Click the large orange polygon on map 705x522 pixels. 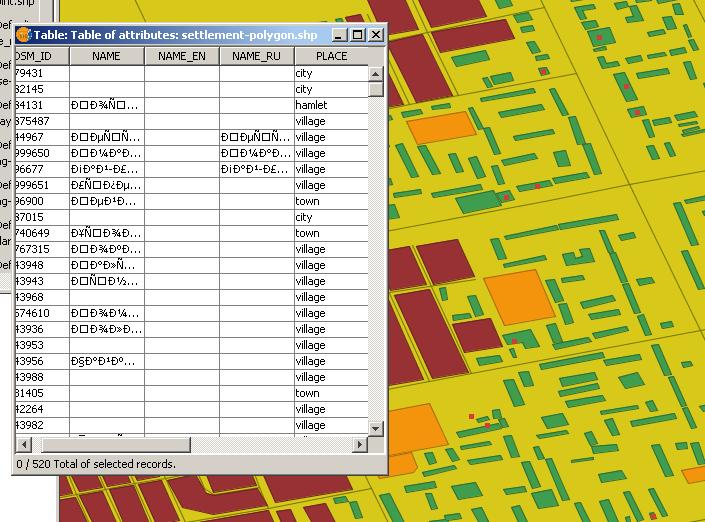517,297
